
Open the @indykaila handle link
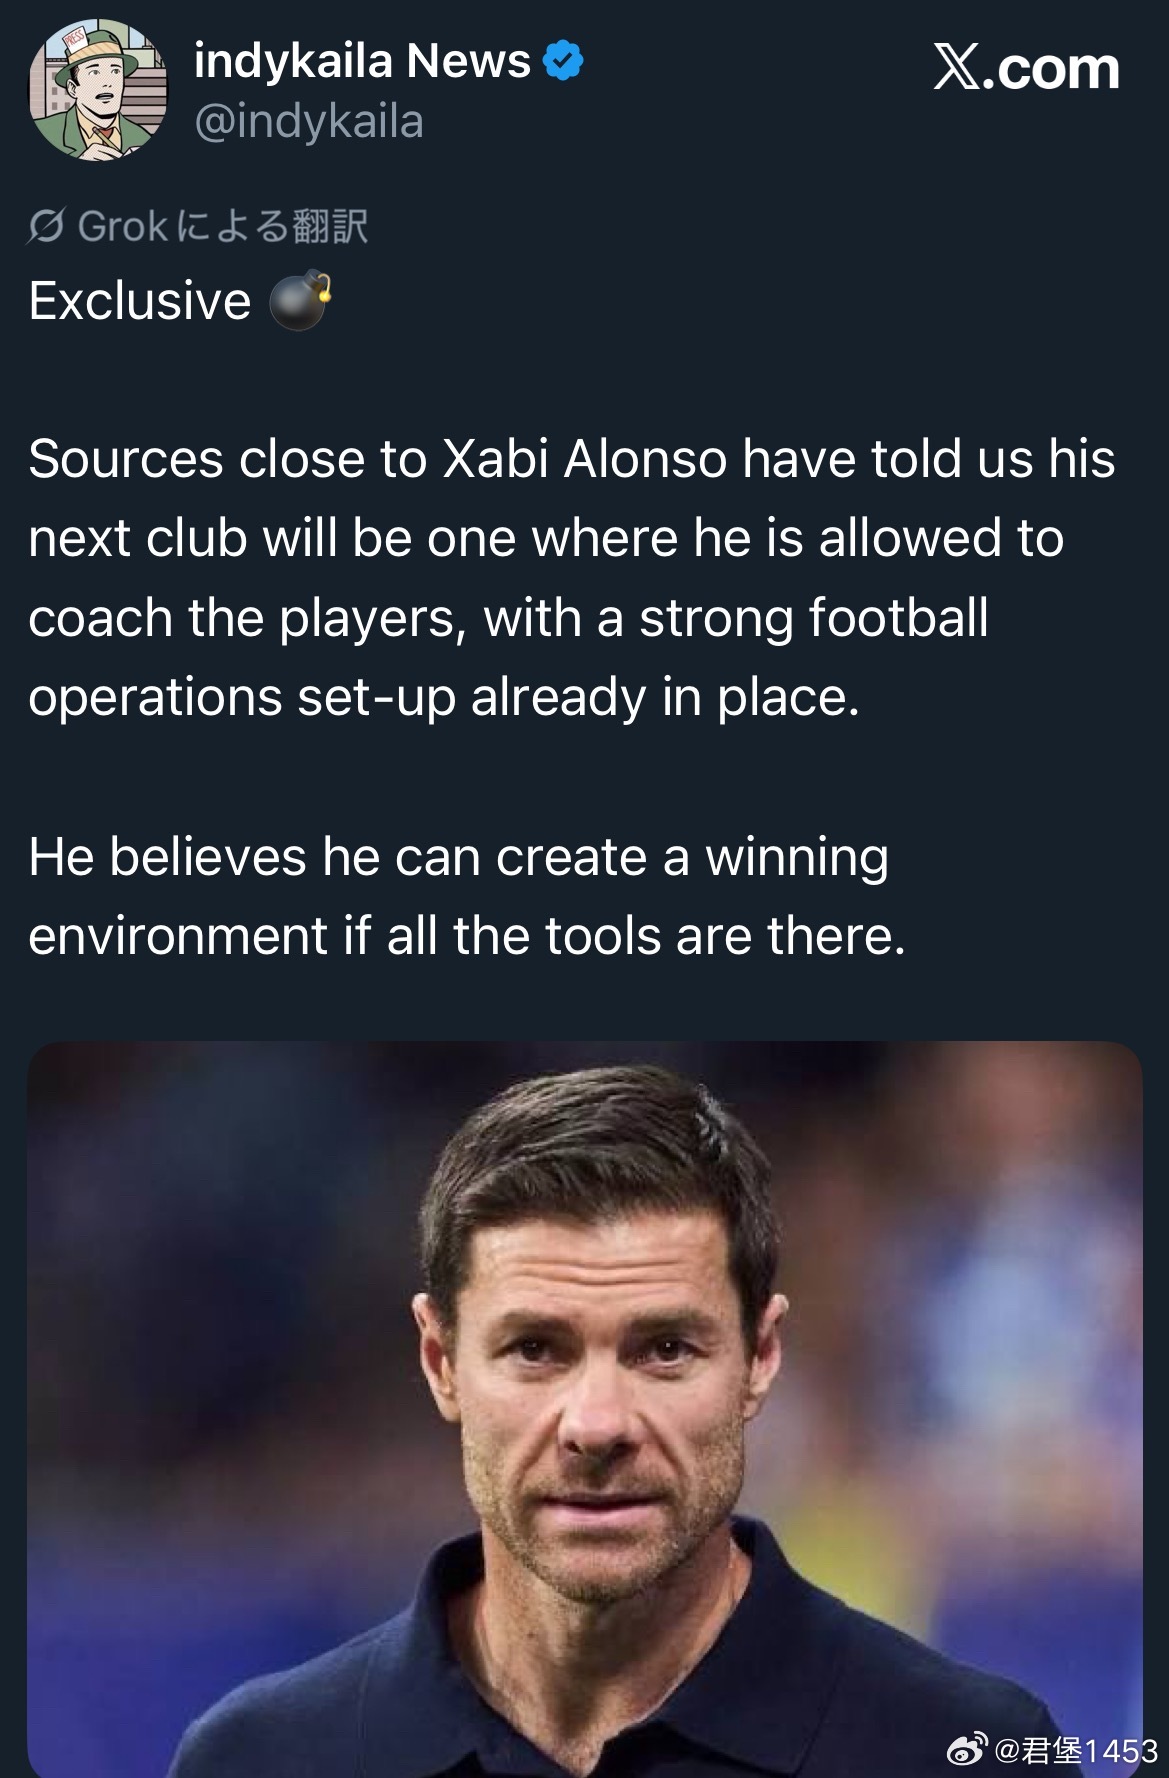(309, 122)
